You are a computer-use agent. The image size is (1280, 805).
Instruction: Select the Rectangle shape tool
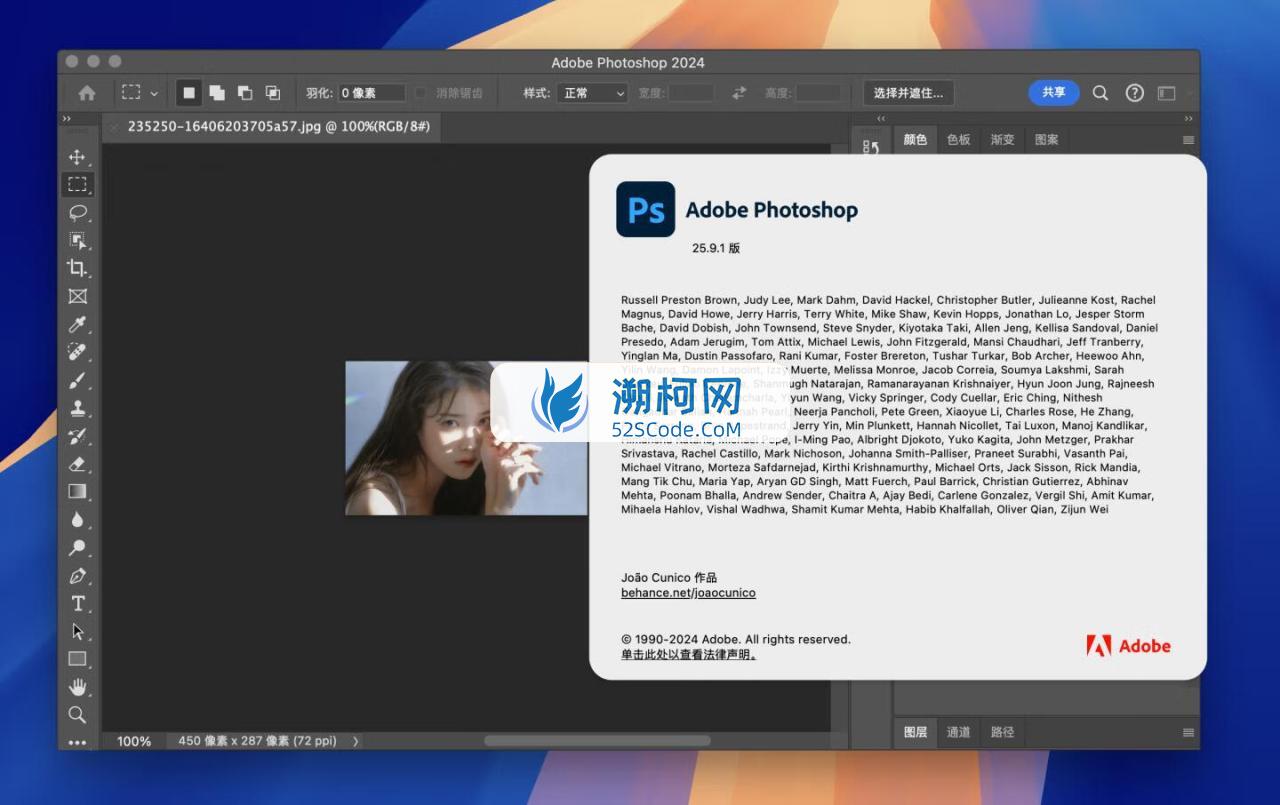(77, 659)
